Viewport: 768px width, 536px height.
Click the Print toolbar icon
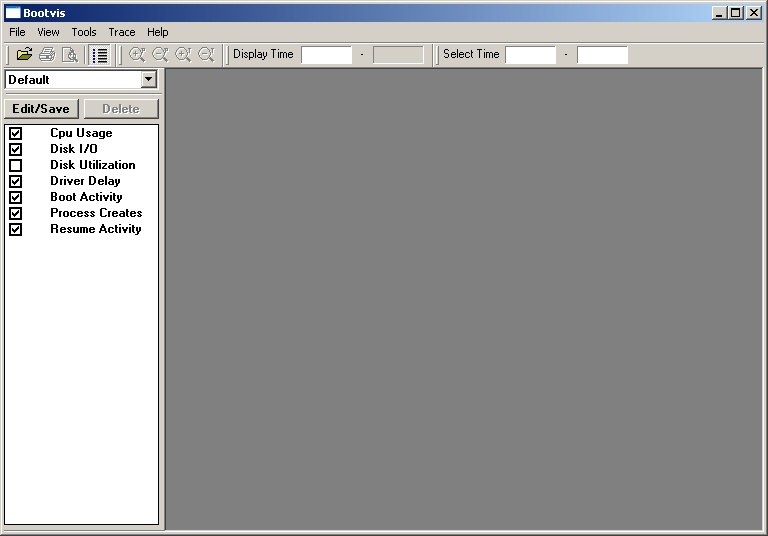click(x=47, y=54)
